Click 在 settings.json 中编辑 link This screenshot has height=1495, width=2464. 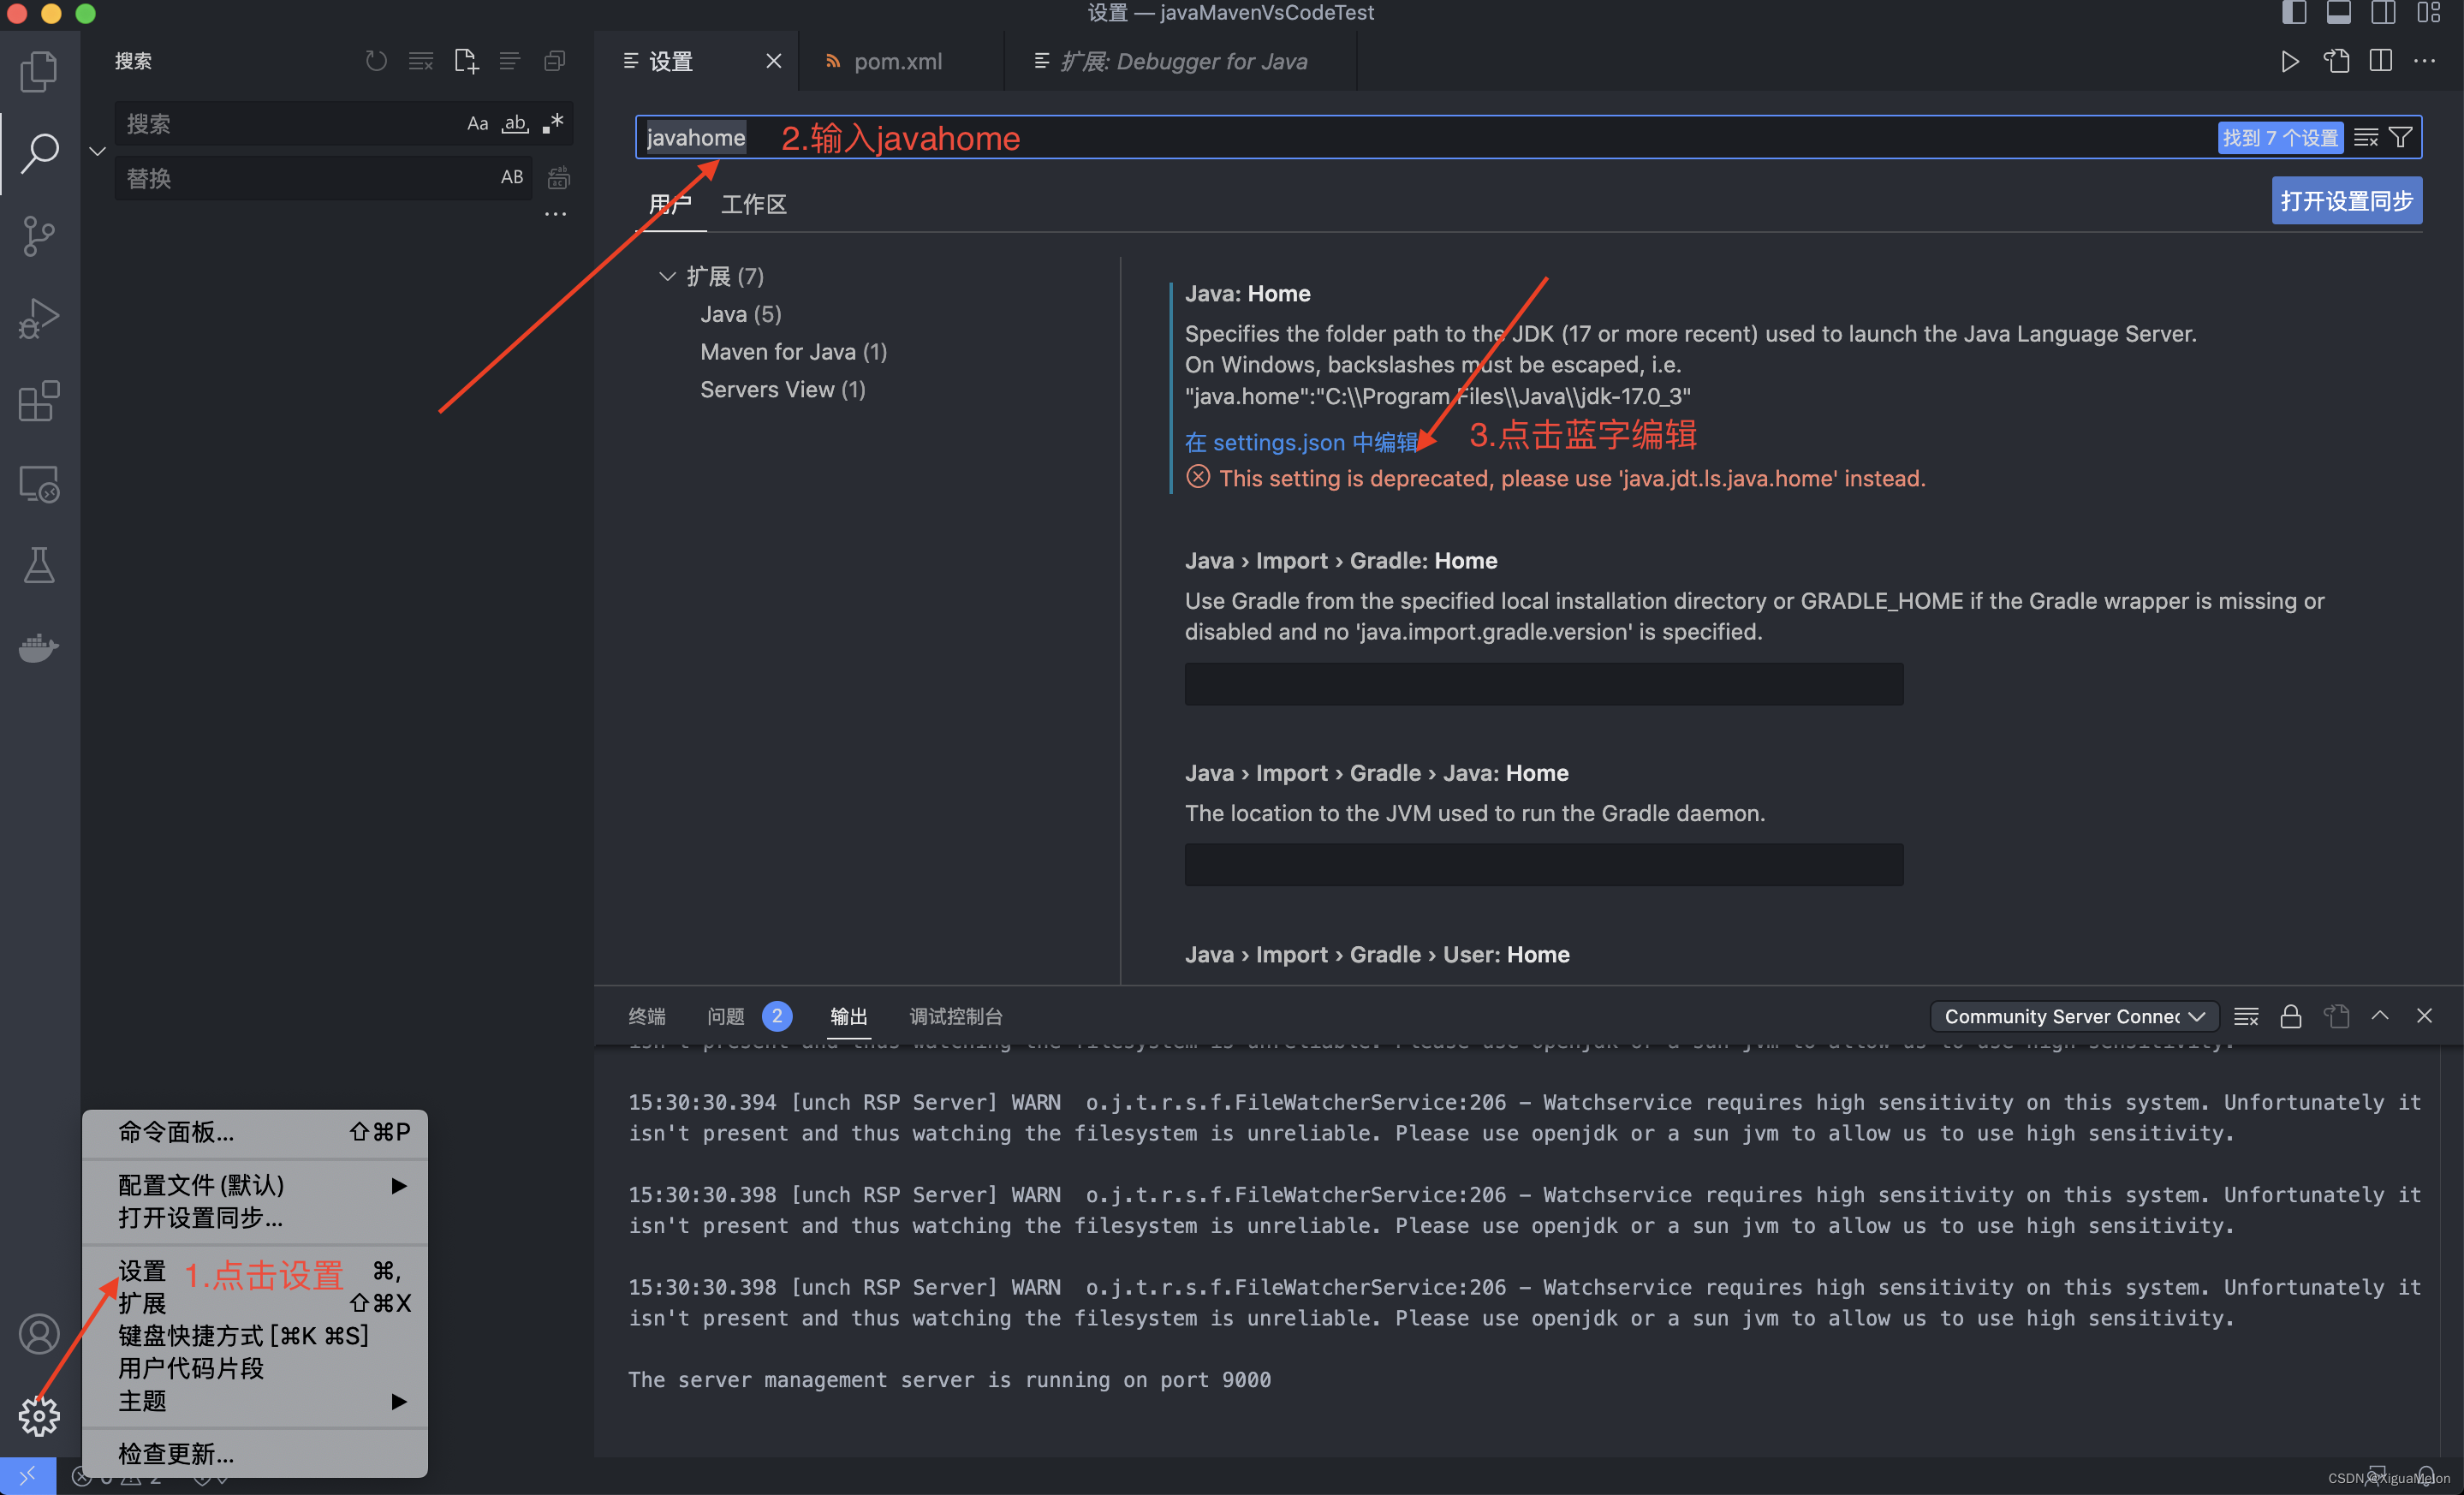(1300, 442)
